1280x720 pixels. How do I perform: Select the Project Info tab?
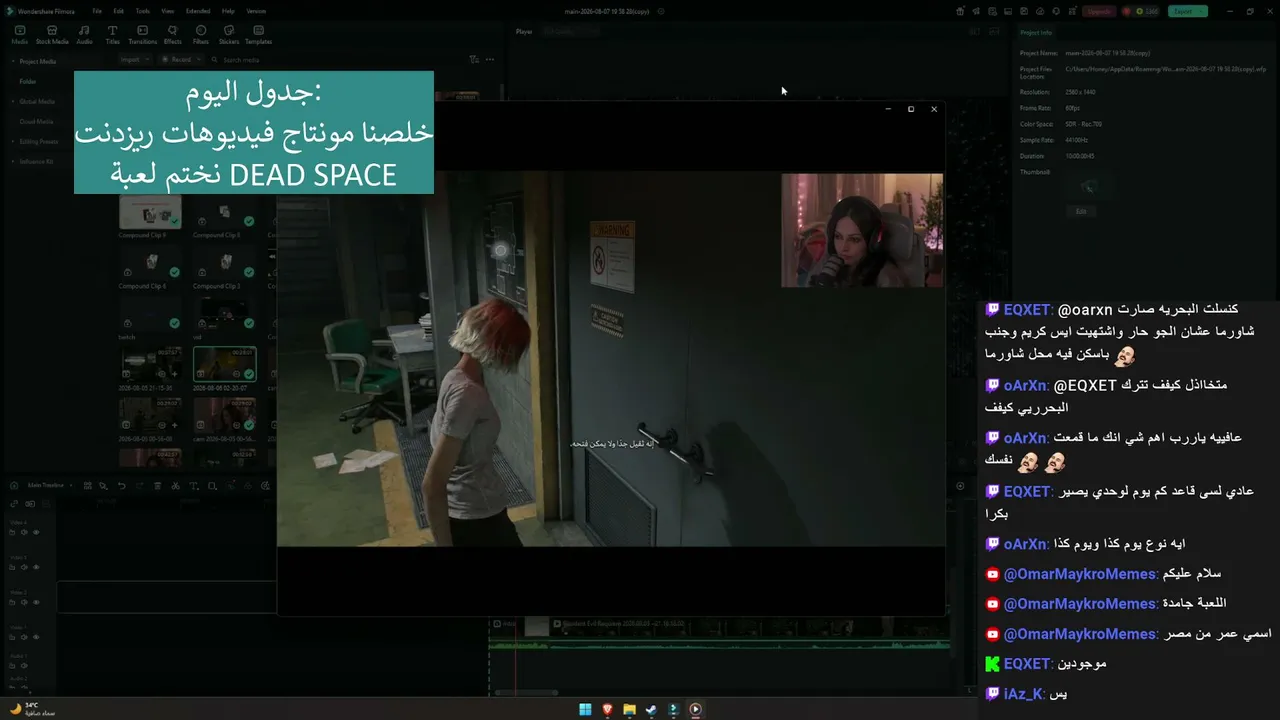pos(1036,32)
